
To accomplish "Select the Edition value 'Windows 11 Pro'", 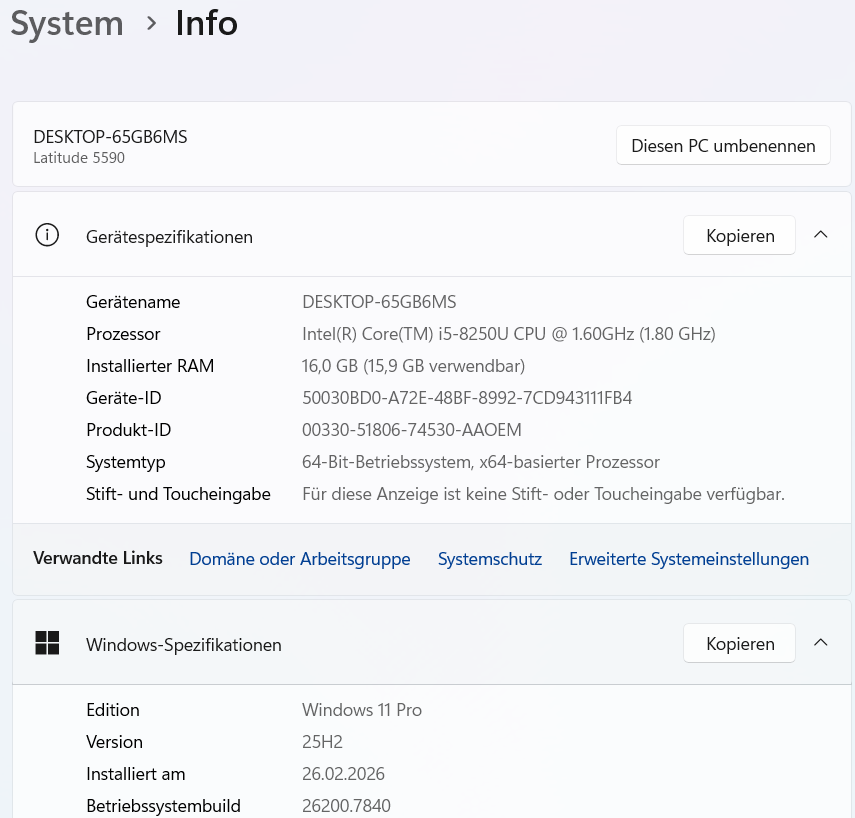I will click(x=362, y=710).
